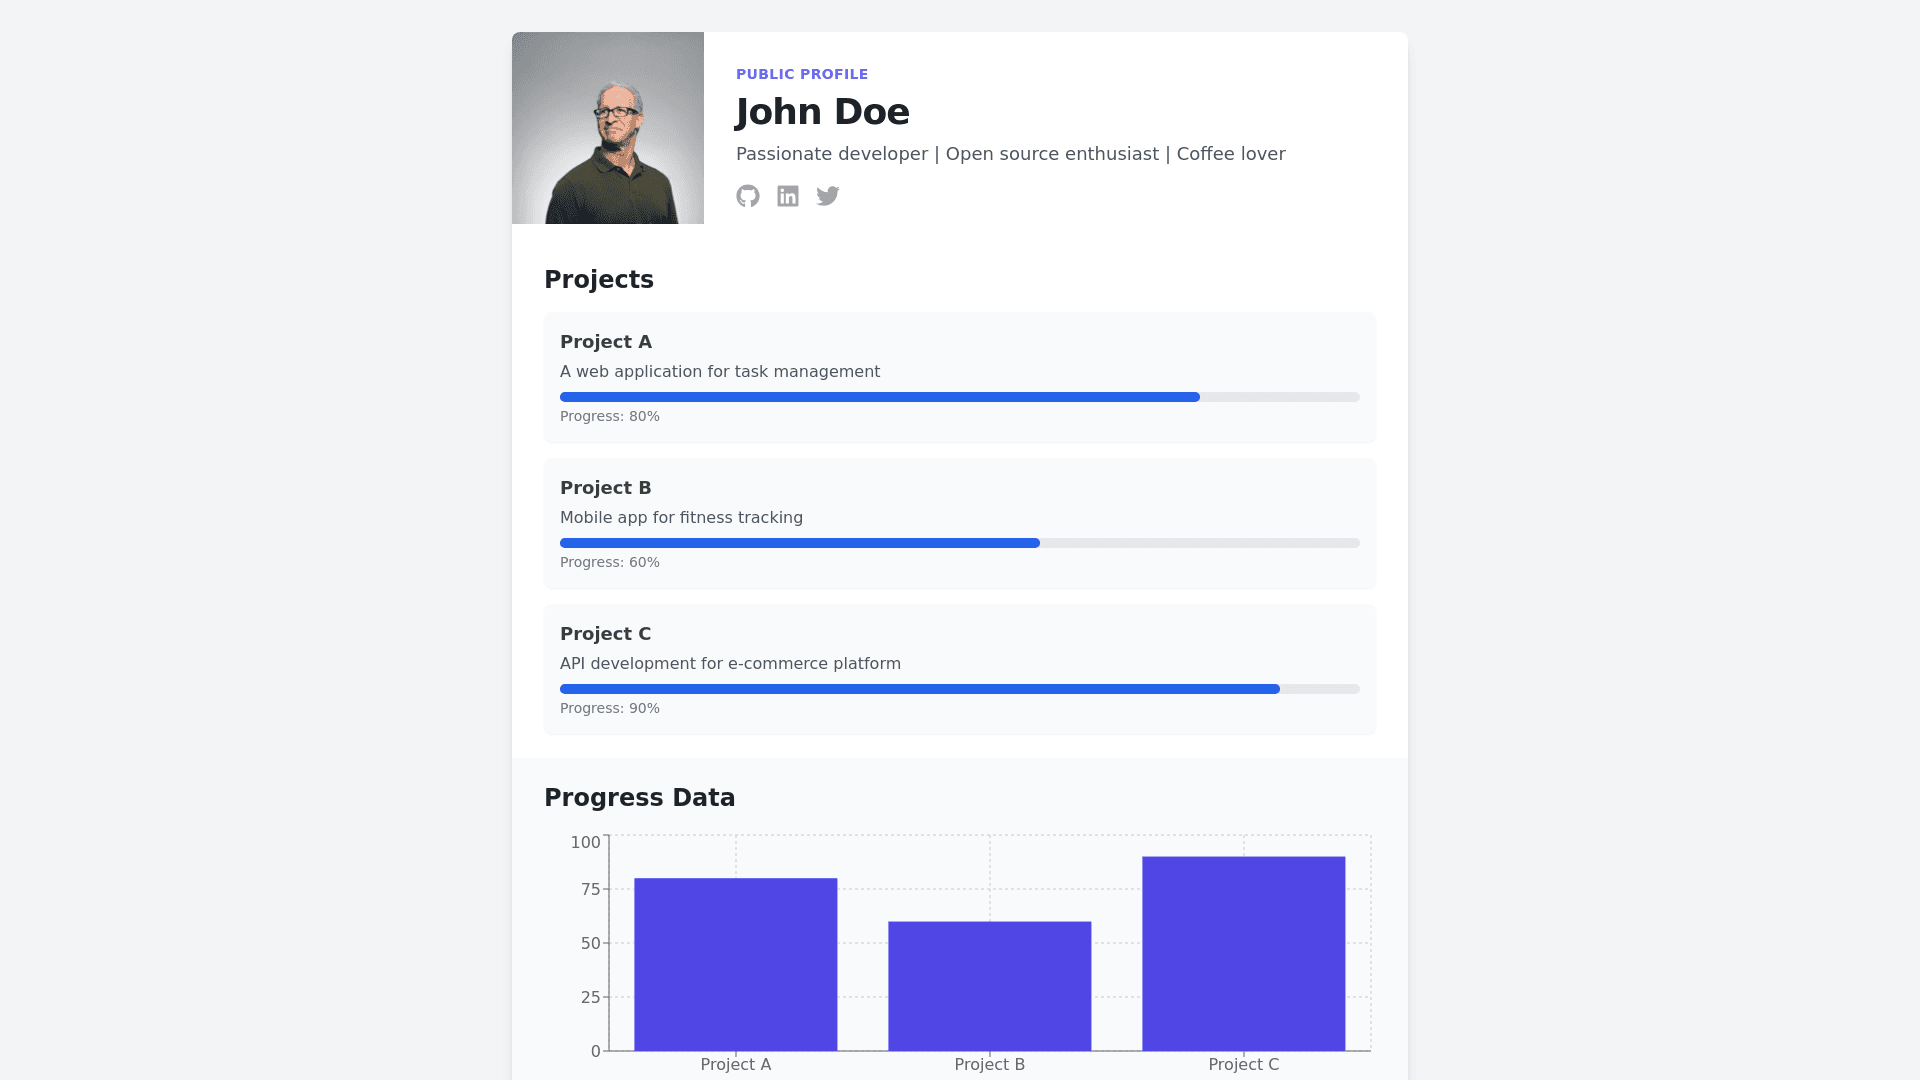The image size is (1920, 1080).
Task: Click the Project A chart bar
Action: 735,964
